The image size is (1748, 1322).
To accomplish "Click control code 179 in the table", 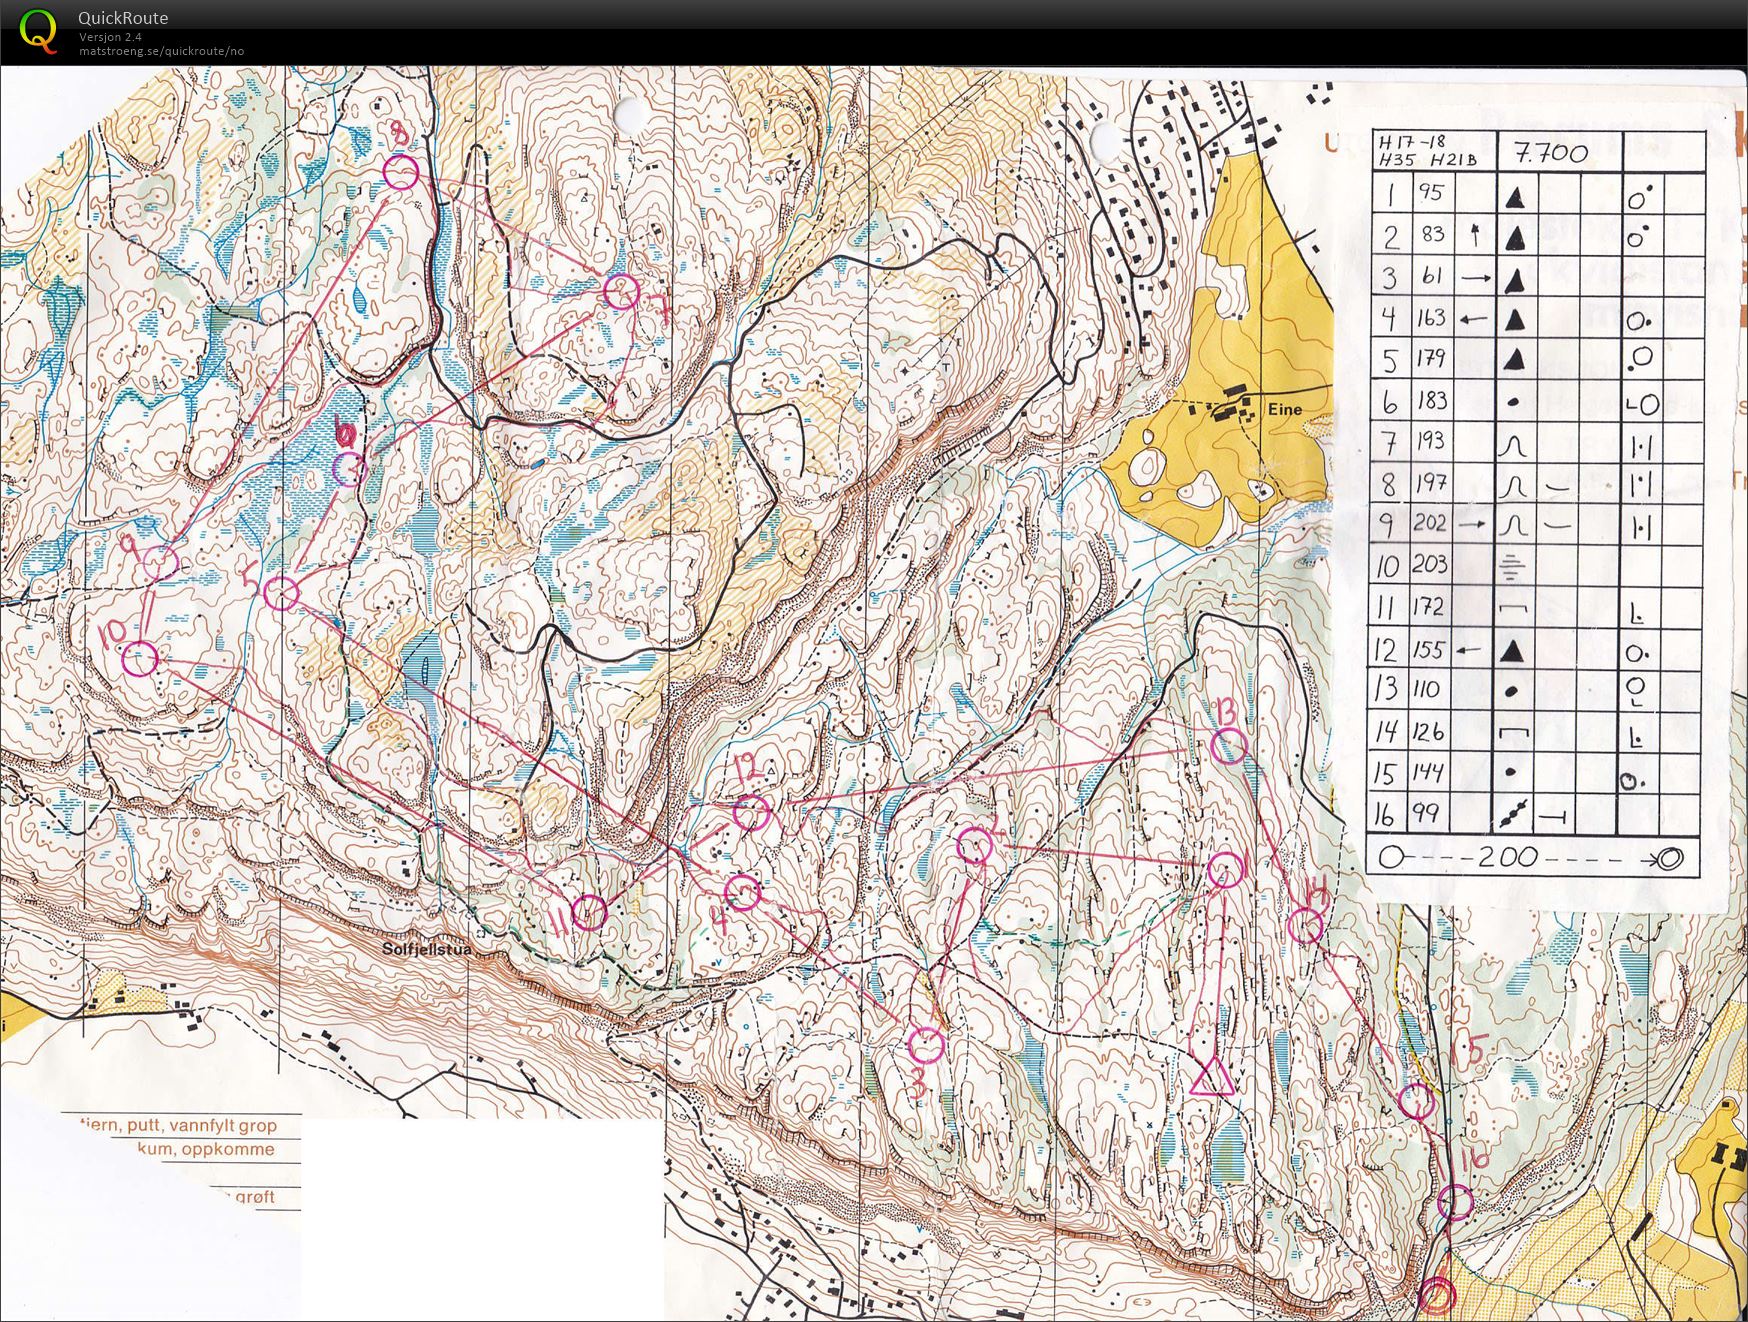I will [x=1431, y=359].
